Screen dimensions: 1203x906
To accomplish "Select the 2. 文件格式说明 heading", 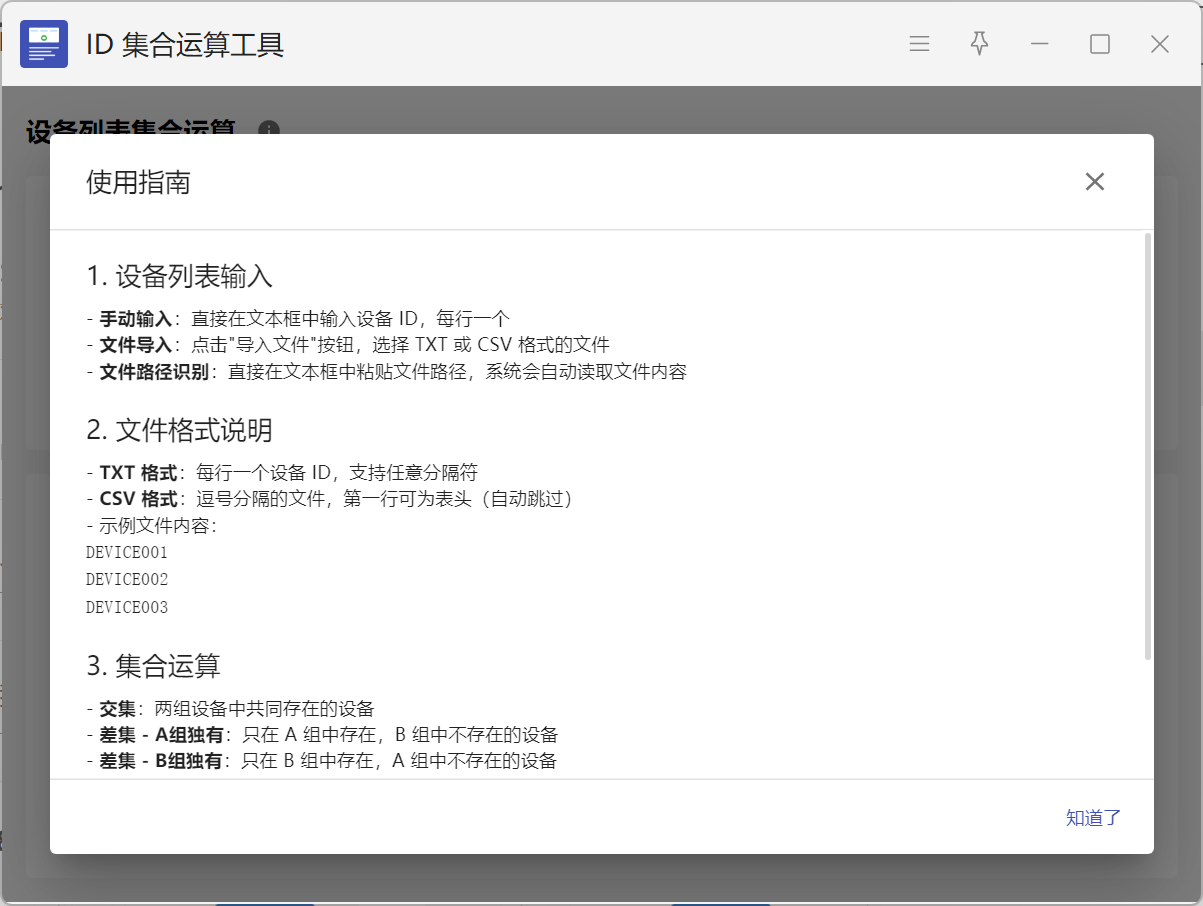I will pyautogui.click(x=180, y=430).
